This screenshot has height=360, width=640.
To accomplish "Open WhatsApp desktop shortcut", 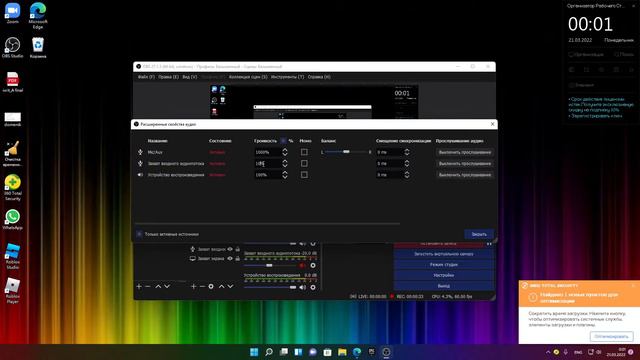I will point(13,219).
